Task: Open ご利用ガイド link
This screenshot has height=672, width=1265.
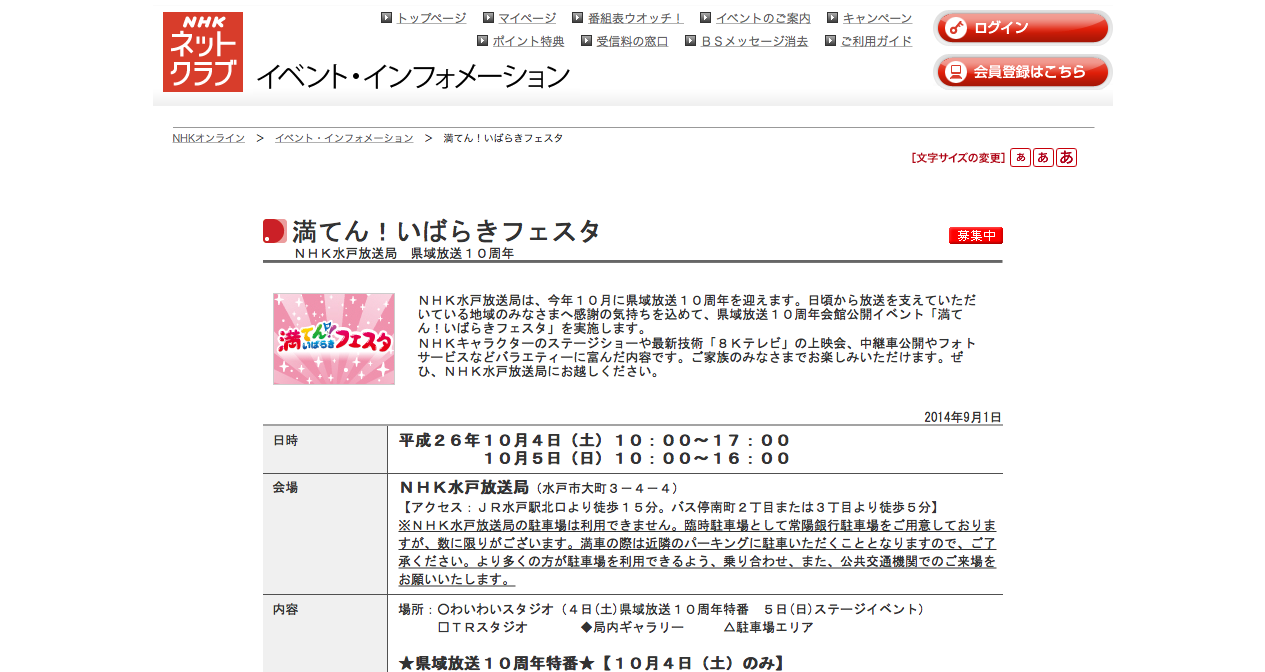Action: (x=876, y=41)
